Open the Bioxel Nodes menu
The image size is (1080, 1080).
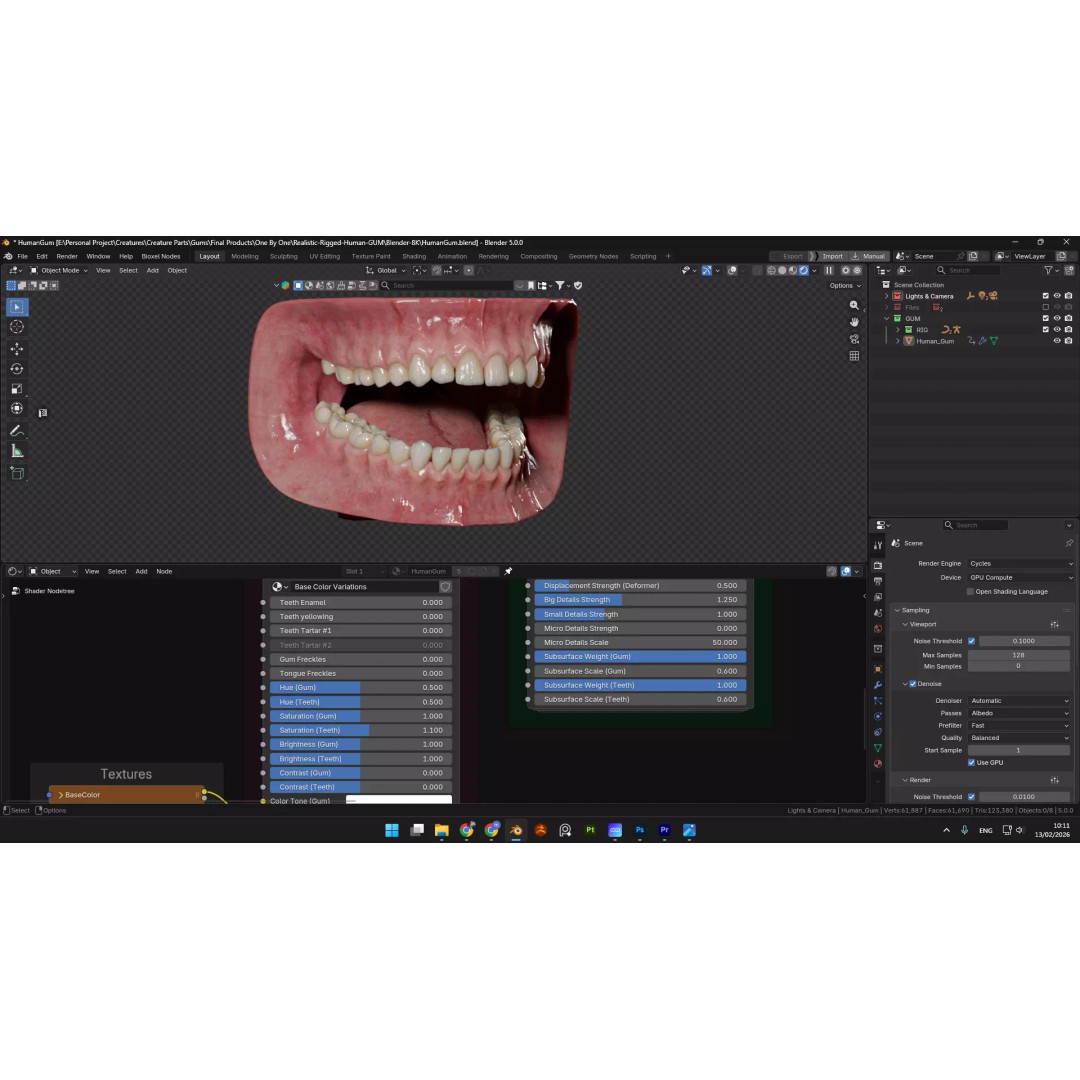click(x=160, y=256)
